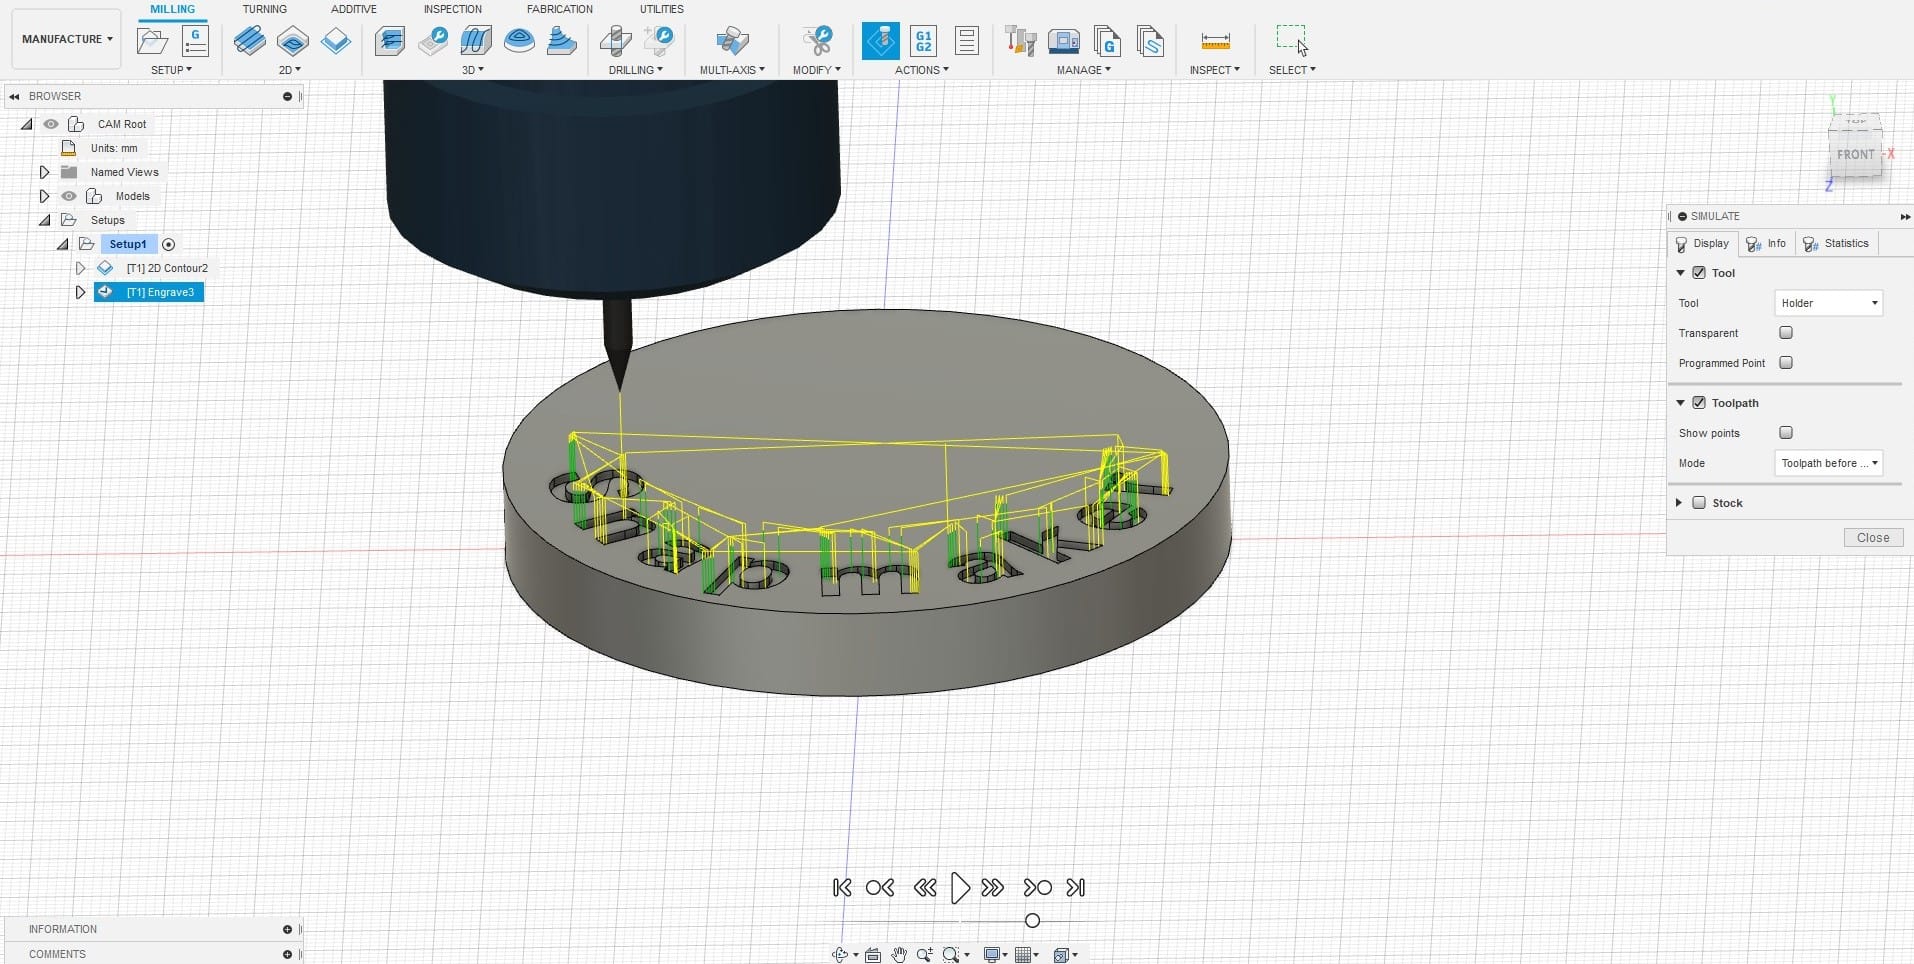Click the Setup Sheet icon in Actions

point(965,41)
